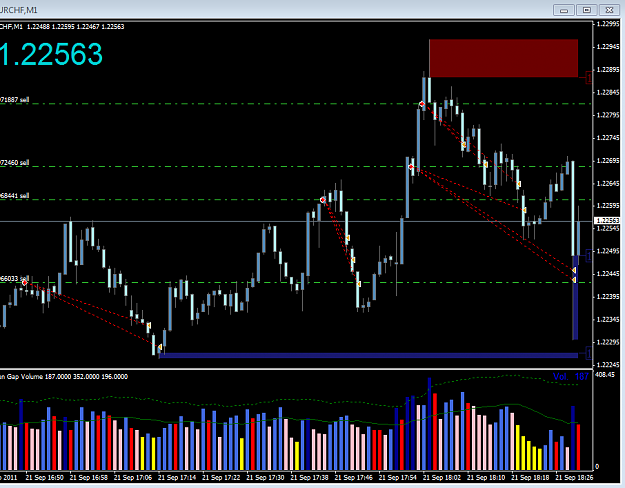
Task: Click time axis label 21 Sep 18:02
Action: click(x=442, y=477)
